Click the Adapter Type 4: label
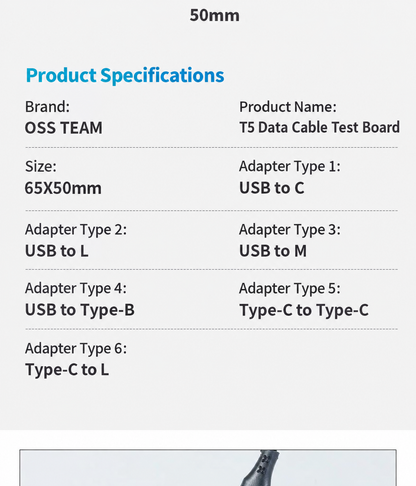The image size is (416, 486). [76, 289]
